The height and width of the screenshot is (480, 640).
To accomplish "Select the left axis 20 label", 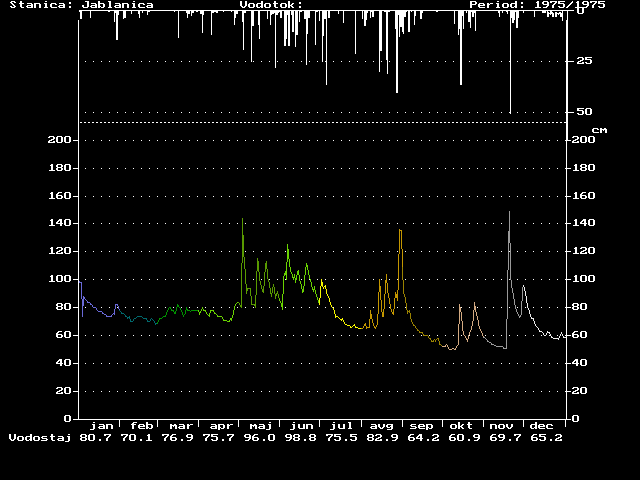I will tap(64, 391).
